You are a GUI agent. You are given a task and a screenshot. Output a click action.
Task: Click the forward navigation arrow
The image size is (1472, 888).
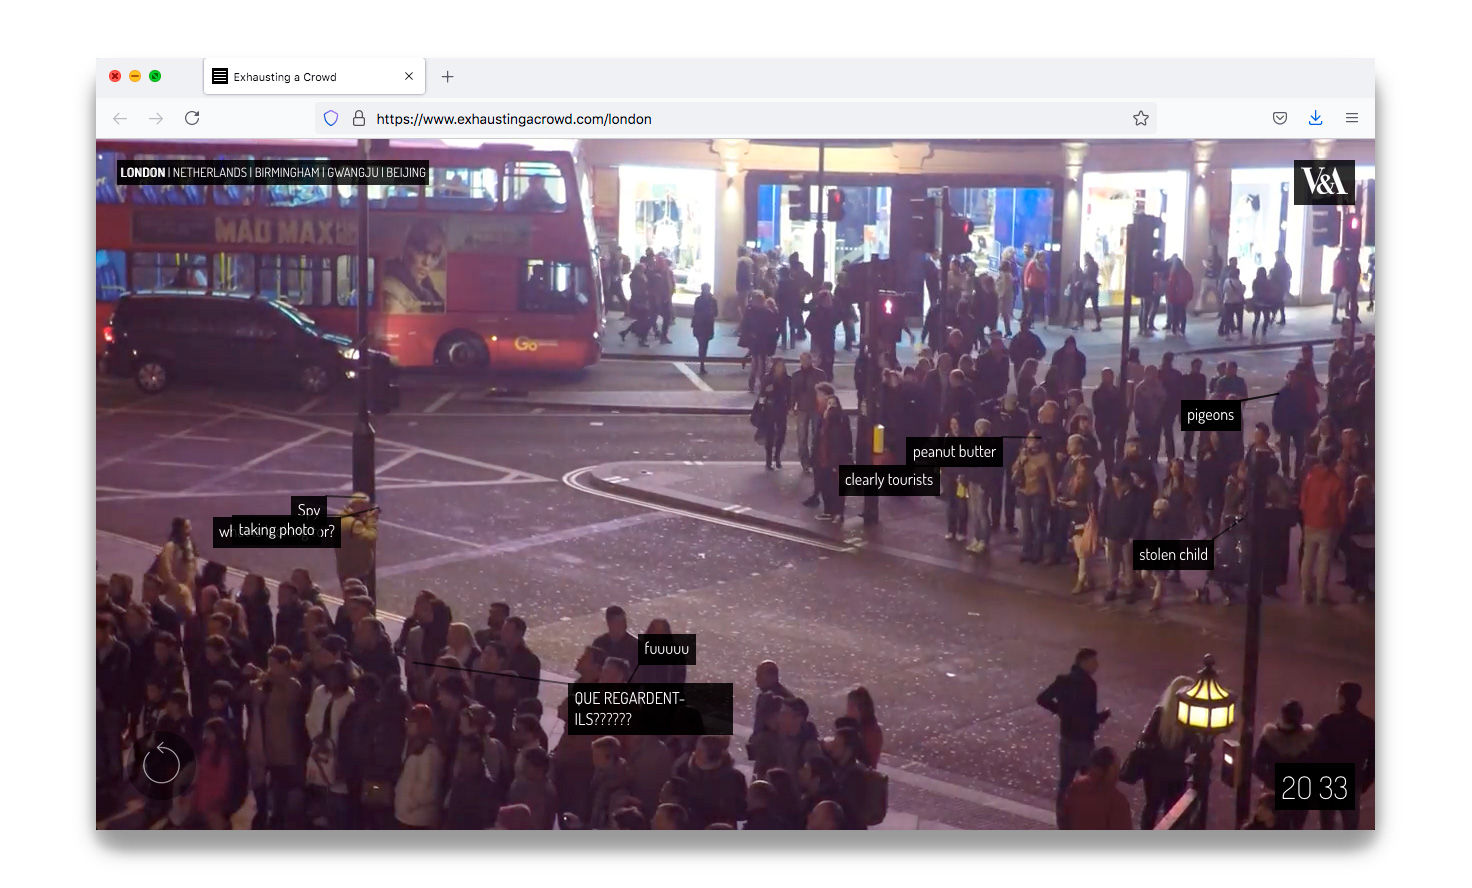pyautogui.click(x=156, y=118)
